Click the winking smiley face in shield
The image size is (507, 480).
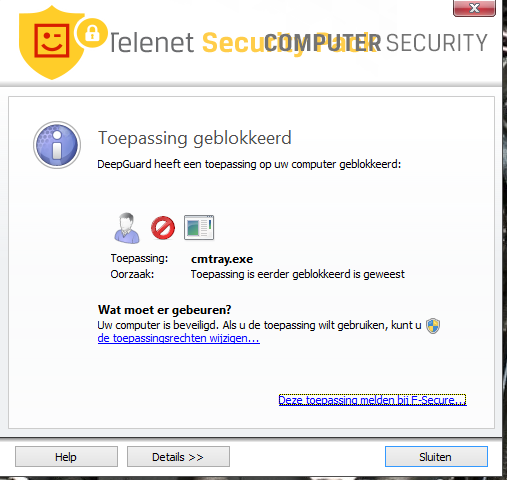click(x=52, y=40)
